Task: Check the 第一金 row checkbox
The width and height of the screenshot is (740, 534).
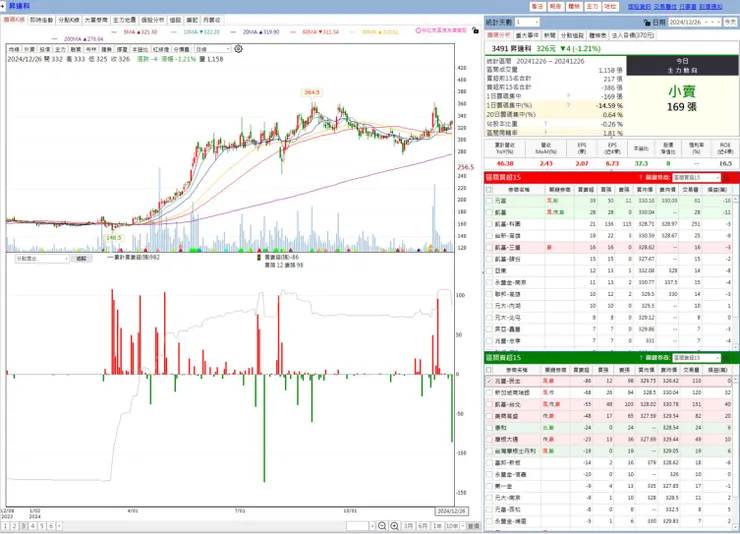Action: (x=489, y=486)
